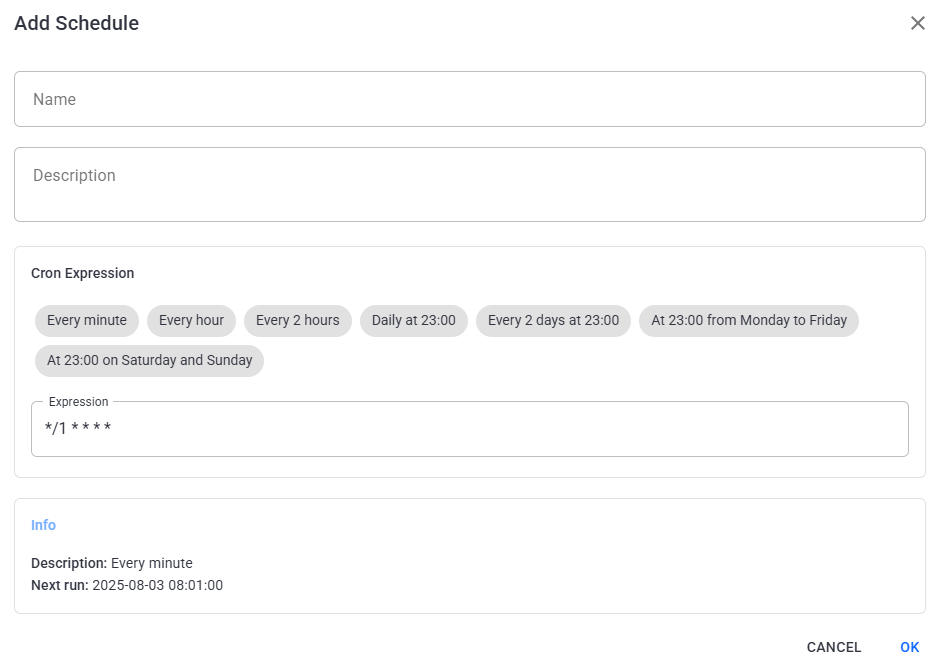This screenshot has height=670, width=941.
Task: Click the Description: Every minute text
Action: click(x=112, y=563)
